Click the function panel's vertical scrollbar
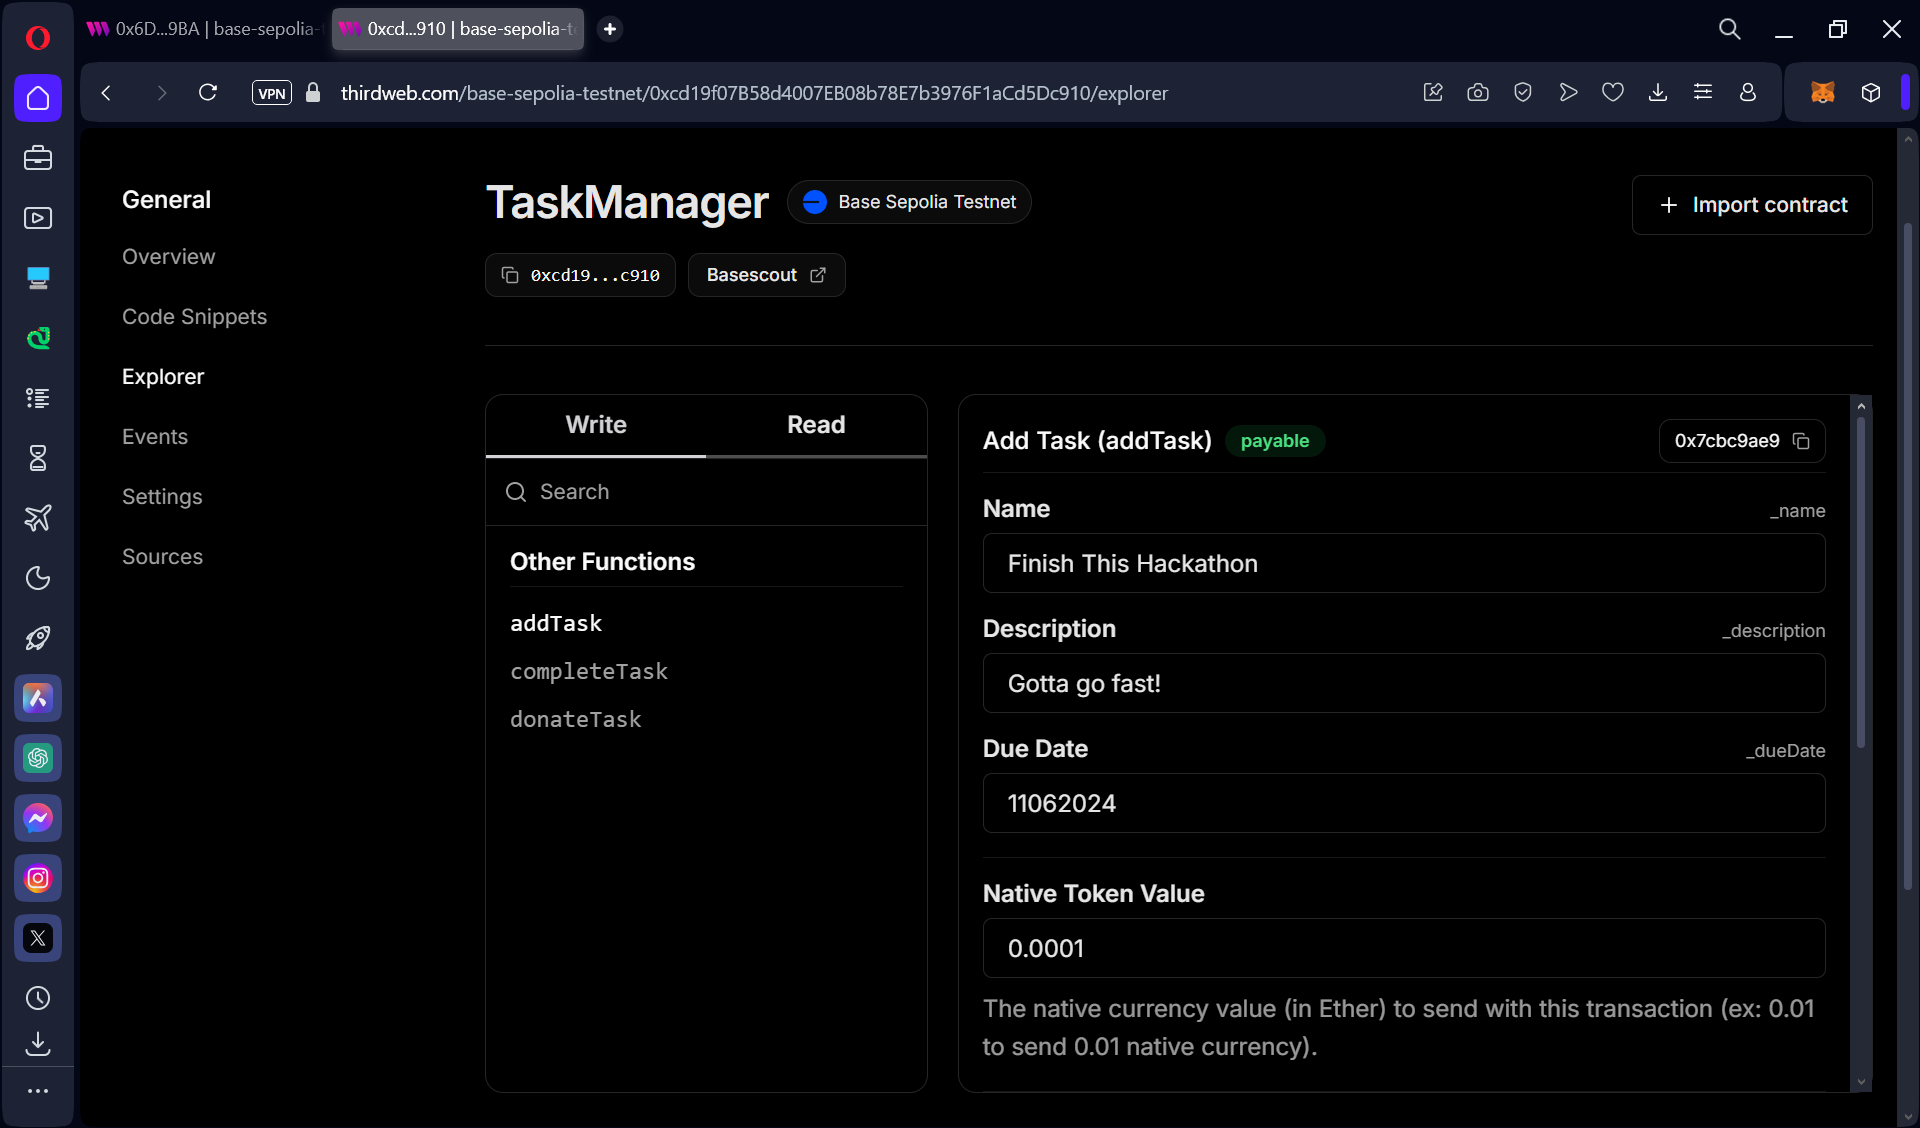 [x=1861, y=580]
